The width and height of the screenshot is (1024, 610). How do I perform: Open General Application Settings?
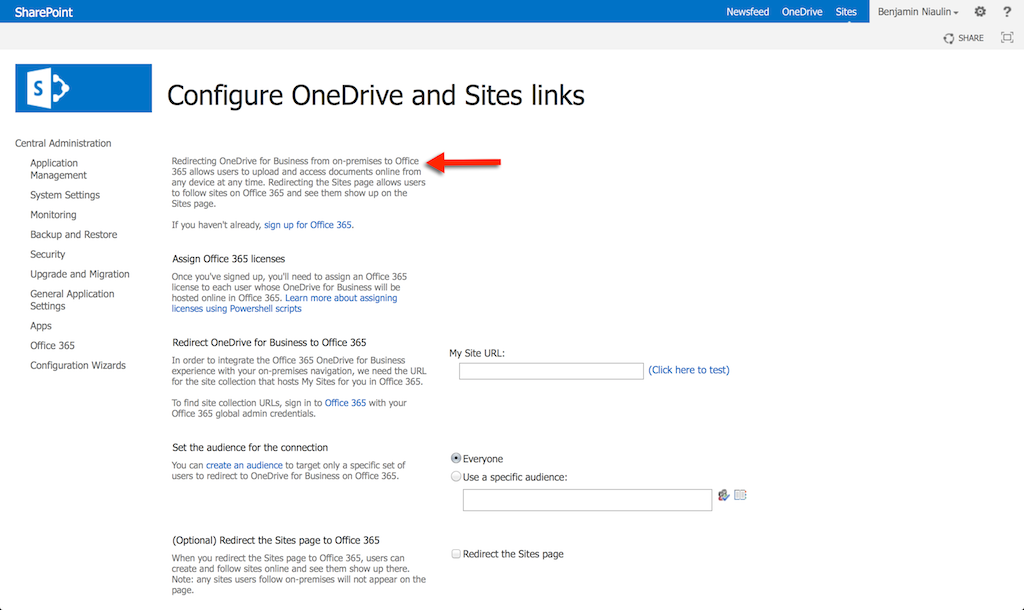tap(72, 299)
